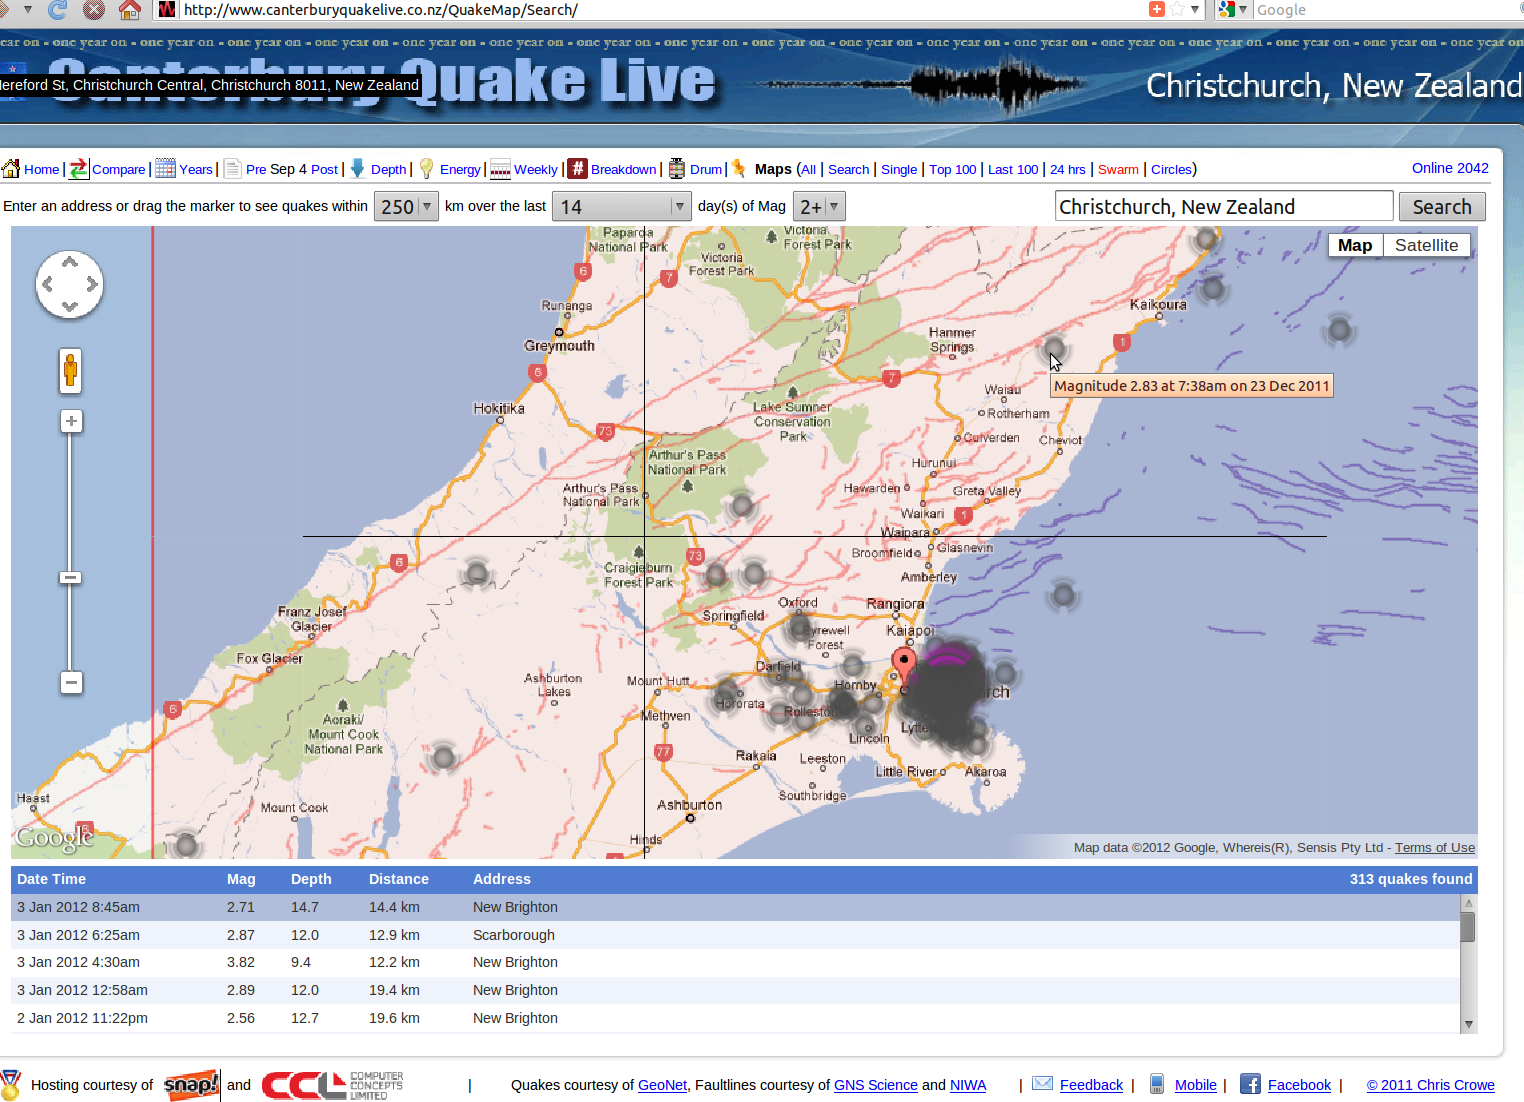Image resolution: width=1524 pixels, height=1102 pixels.
Task: Click the Search button next to the address field
Action: (x=1442, y=207)
